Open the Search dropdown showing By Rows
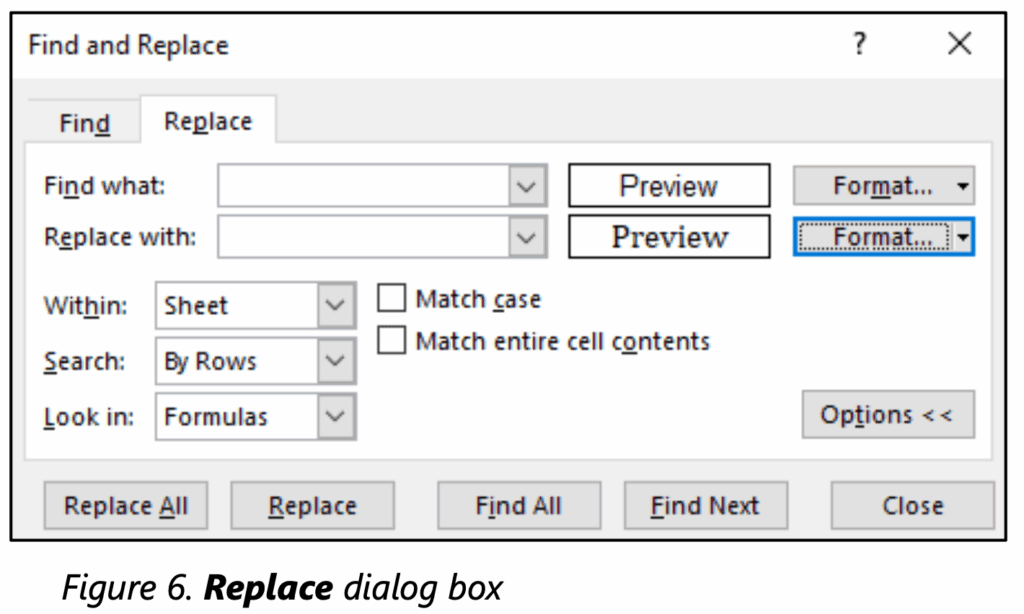Image resolution: width=1024 pixels, height=614 pixels. point(335,361)
